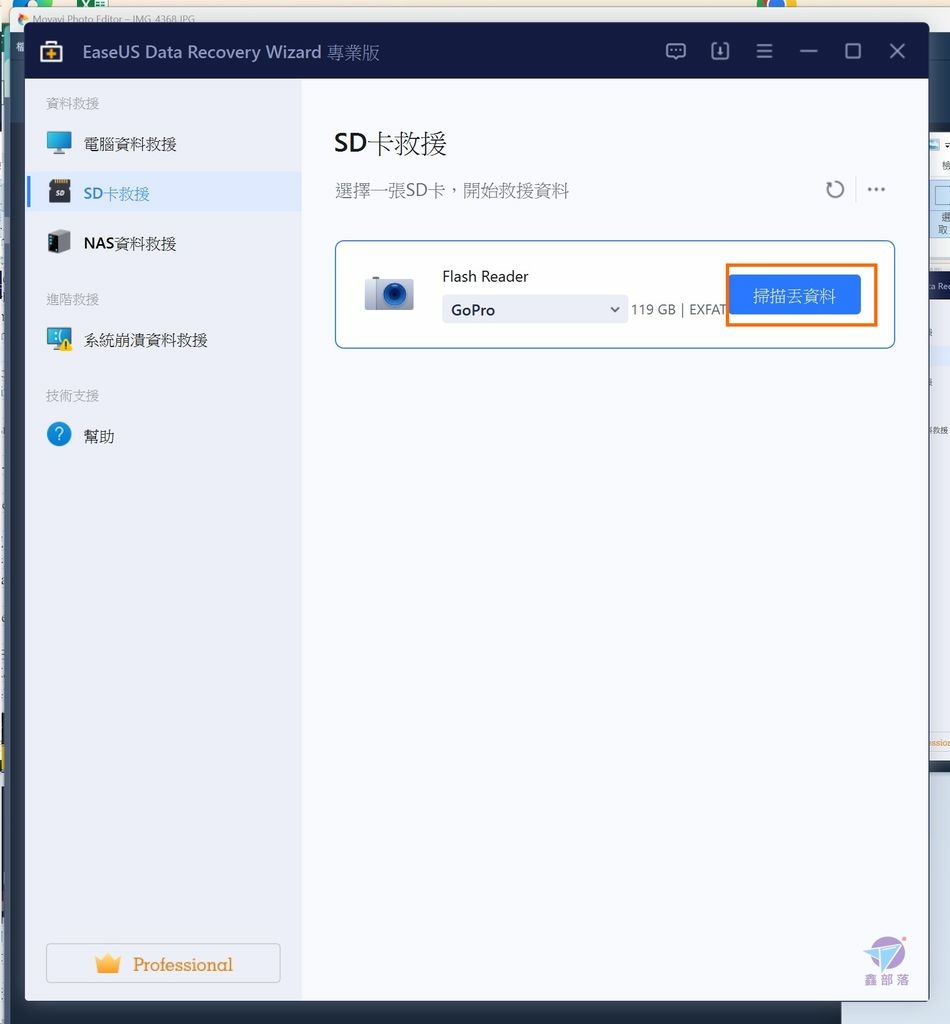
Task: Open 幫助 in the sidebar
Action: (163, 436)
